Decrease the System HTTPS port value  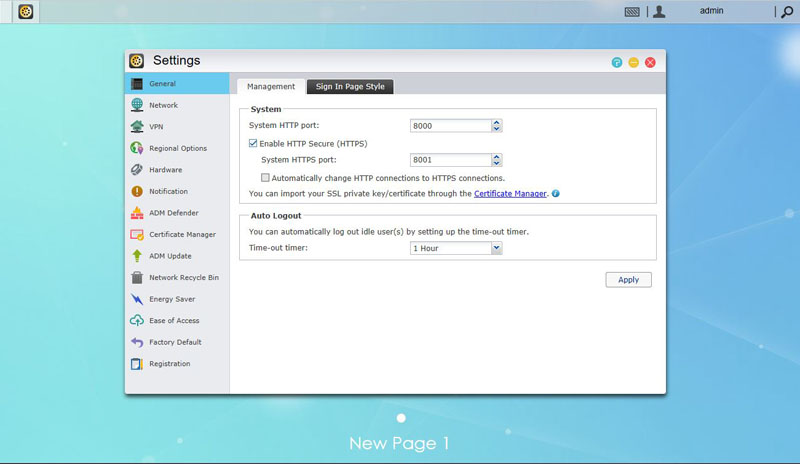click(497, 163)
